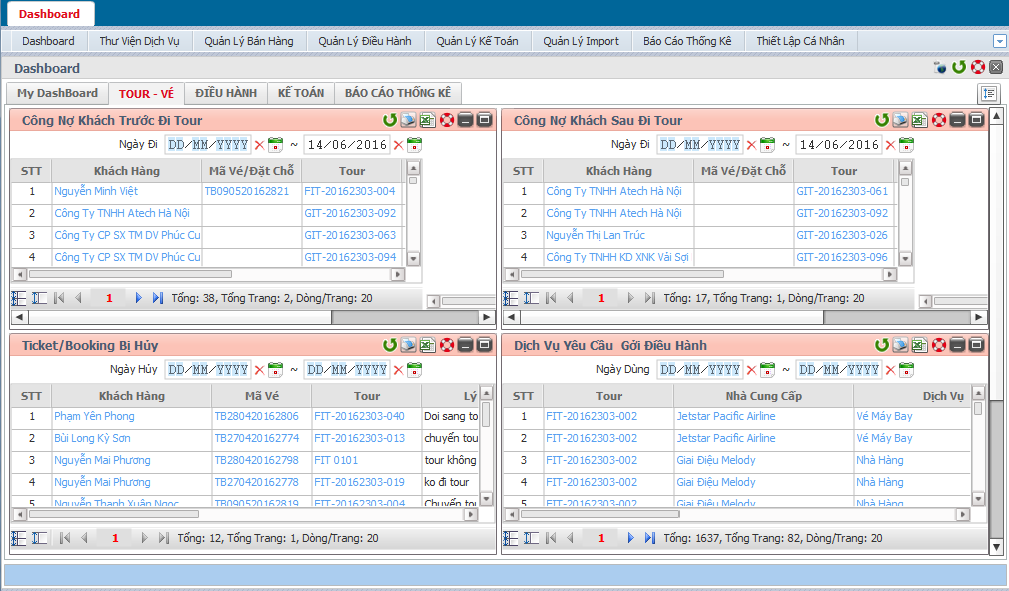Collapse the Ticket/Booking Bị Hủy panel
Viewport: 1009px width, 591px height.
click(466, 345)
